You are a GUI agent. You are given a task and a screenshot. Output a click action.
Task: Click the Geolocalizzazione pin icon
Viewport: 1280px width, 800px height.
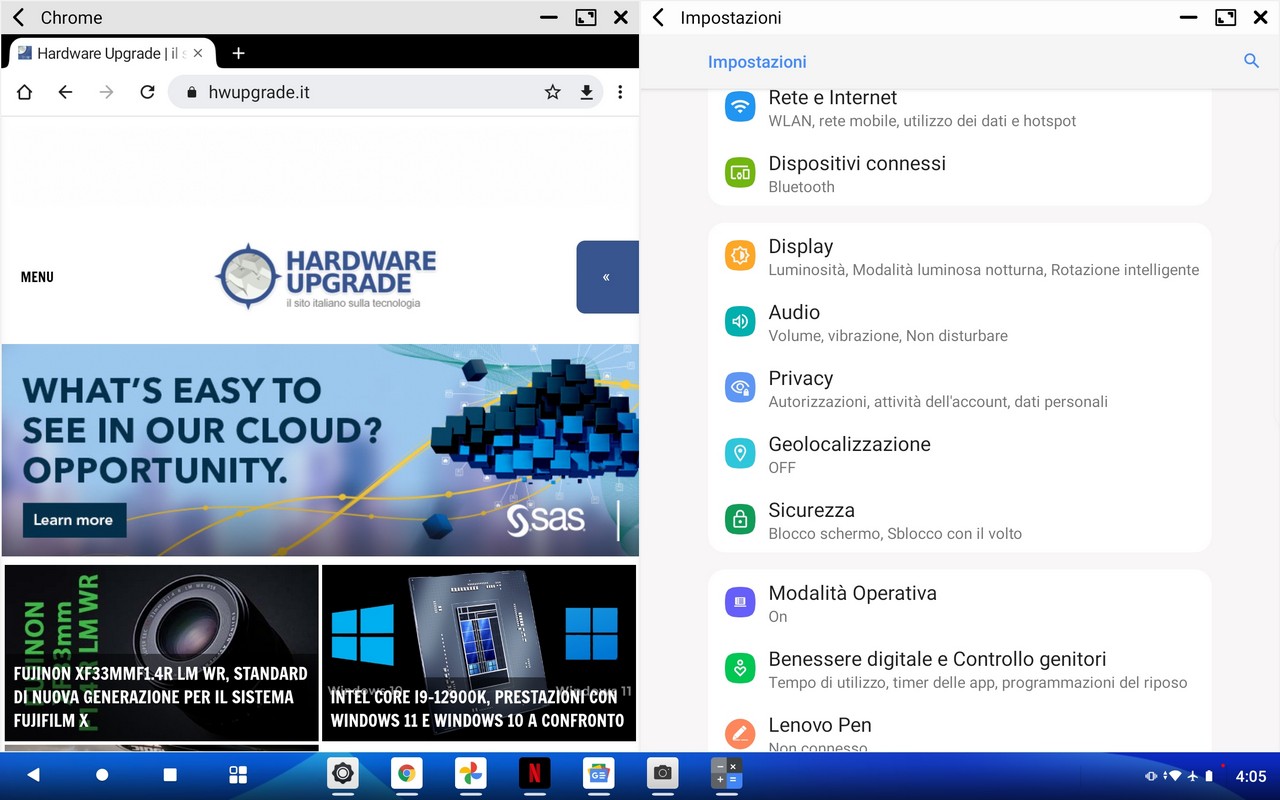(x=740, y=453)
